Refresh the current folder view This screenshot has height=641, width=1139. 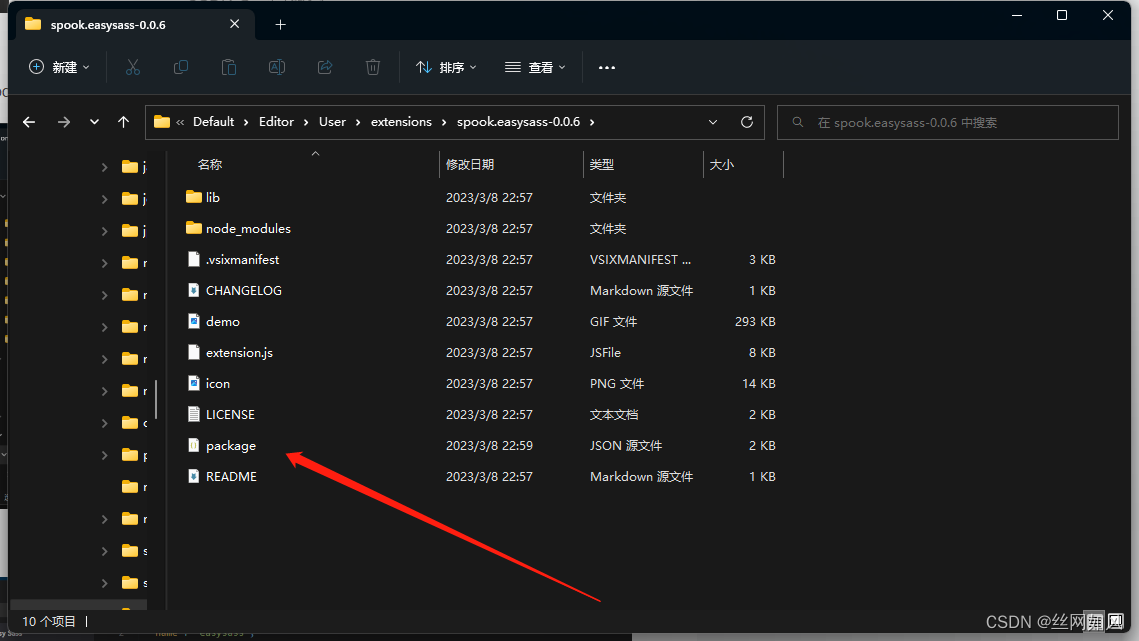(x=746, y=121)
